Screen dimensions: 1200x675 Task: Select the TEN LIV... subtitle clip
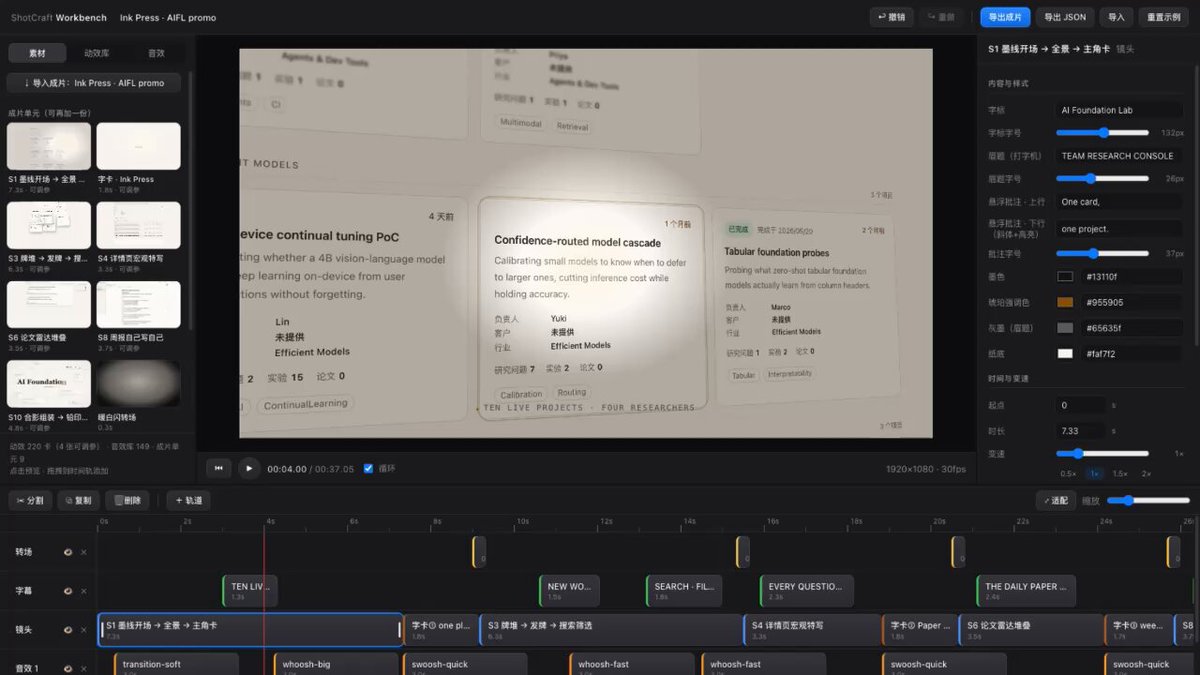tap(250, 591)
